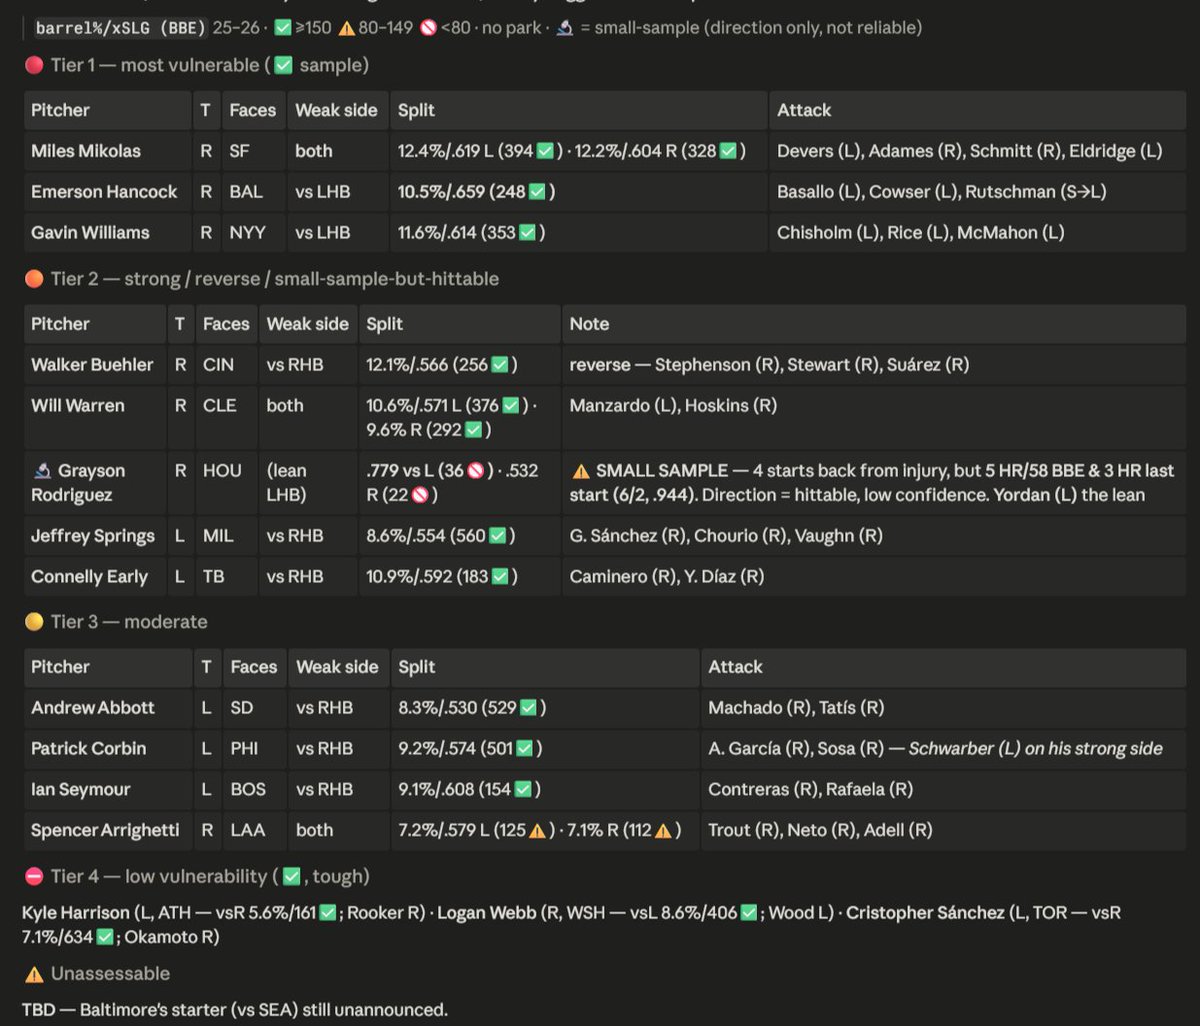1200x1026 pixels.
Task: Click the BAL cell in Hancock row
Action: click(254, 192)
